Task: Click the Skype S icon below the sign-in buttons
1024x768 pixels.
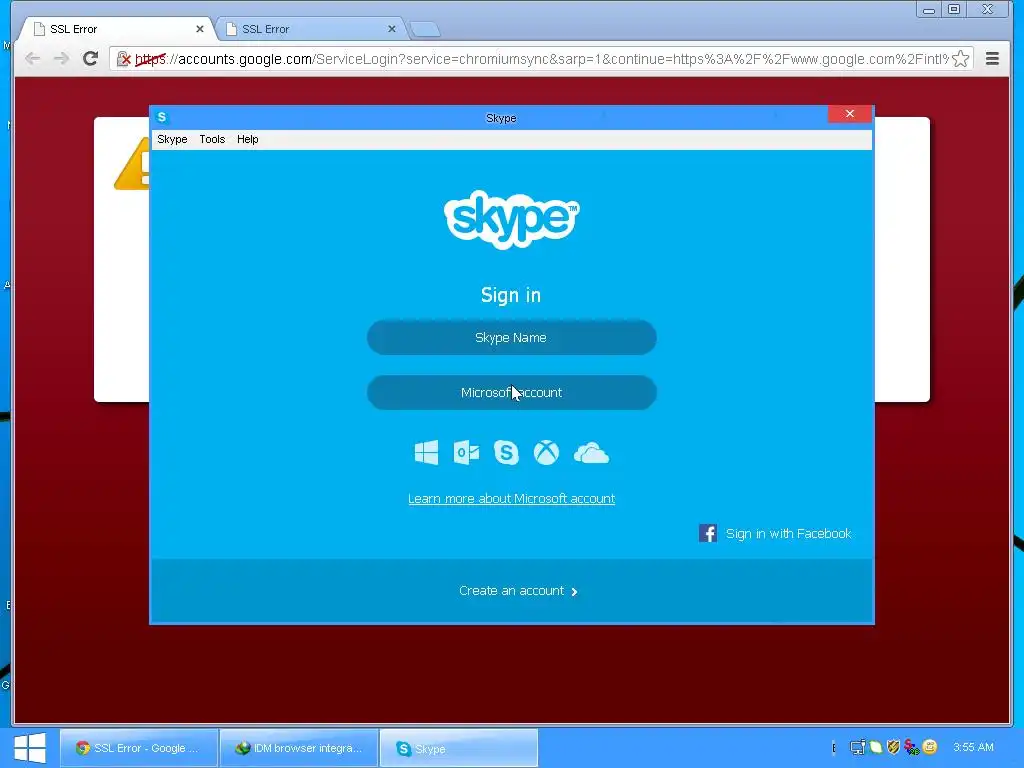Action: click(x=506, y=453)
